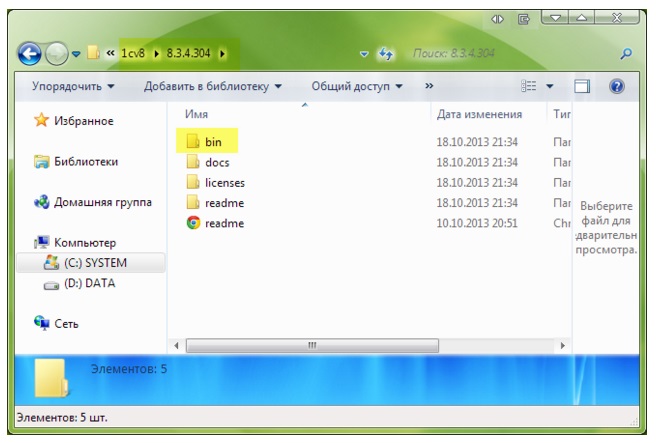This screenshot has height=443, width=656.
Task: Expand hidden path chevrons before 1cv8
Action: click(110, 53)
